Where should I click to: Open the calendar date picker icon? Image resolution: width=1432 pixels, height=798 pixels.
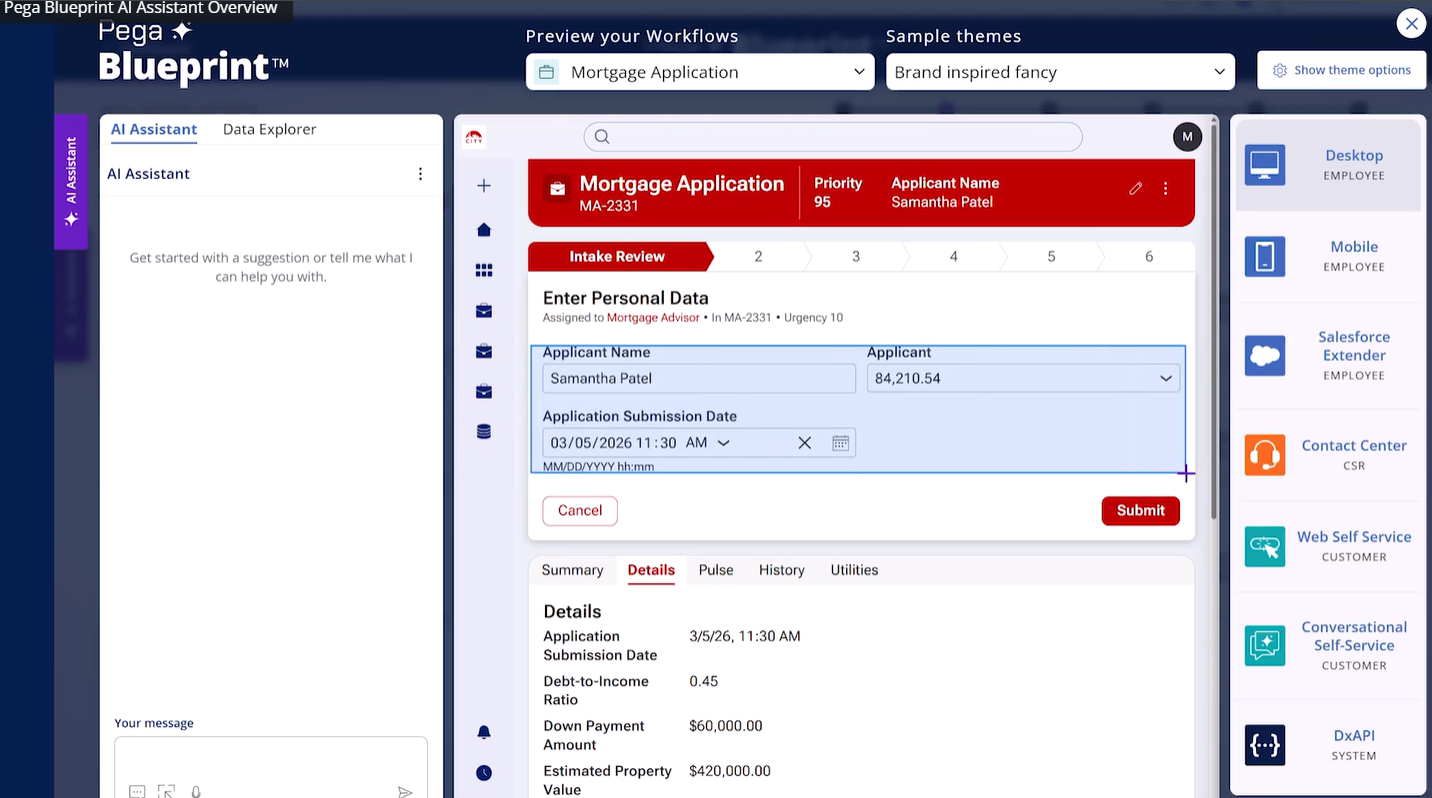[841, 443]
